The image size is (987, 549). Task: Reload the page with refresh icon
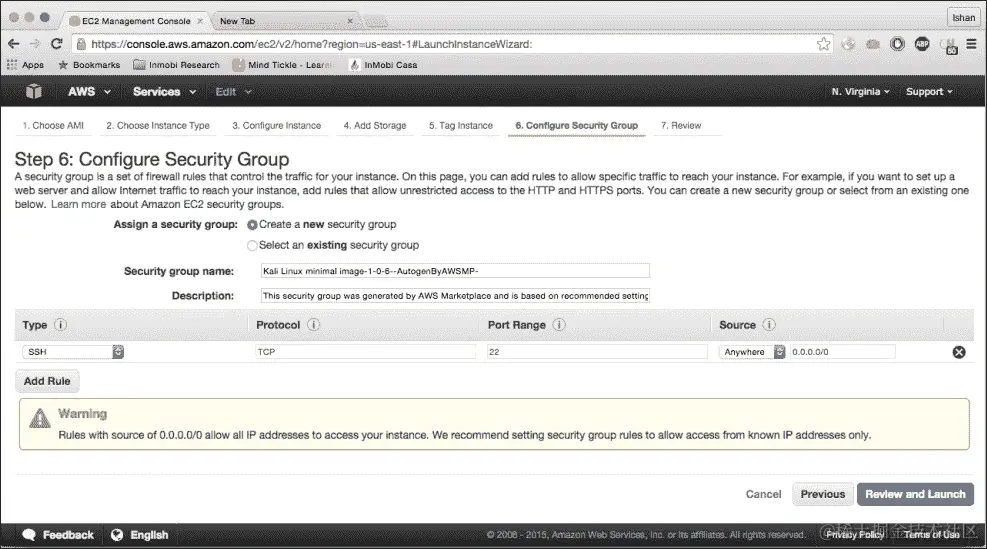tap(57, 44)
